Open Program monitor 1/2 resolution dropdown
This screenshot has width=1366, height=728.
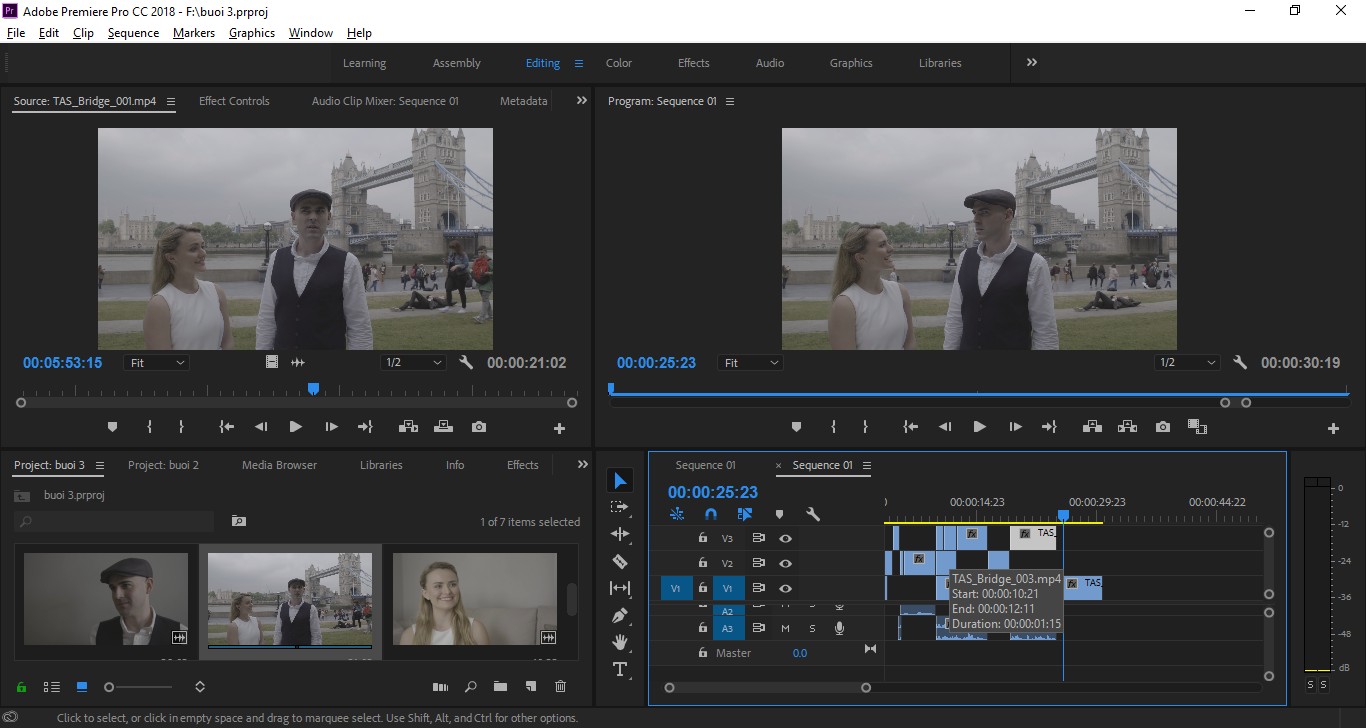(x=1188, y=363)
